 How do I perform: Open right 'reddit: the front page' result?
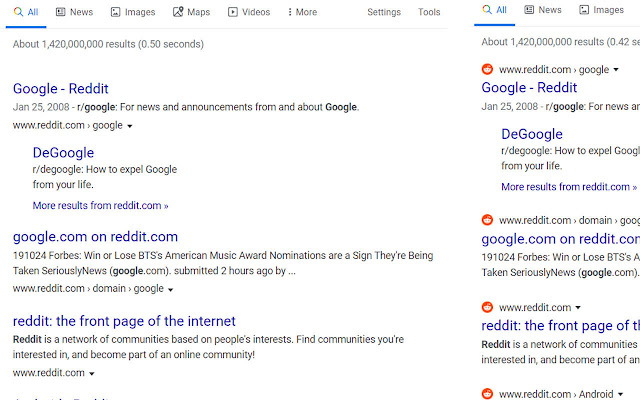[x=561, y=325]
